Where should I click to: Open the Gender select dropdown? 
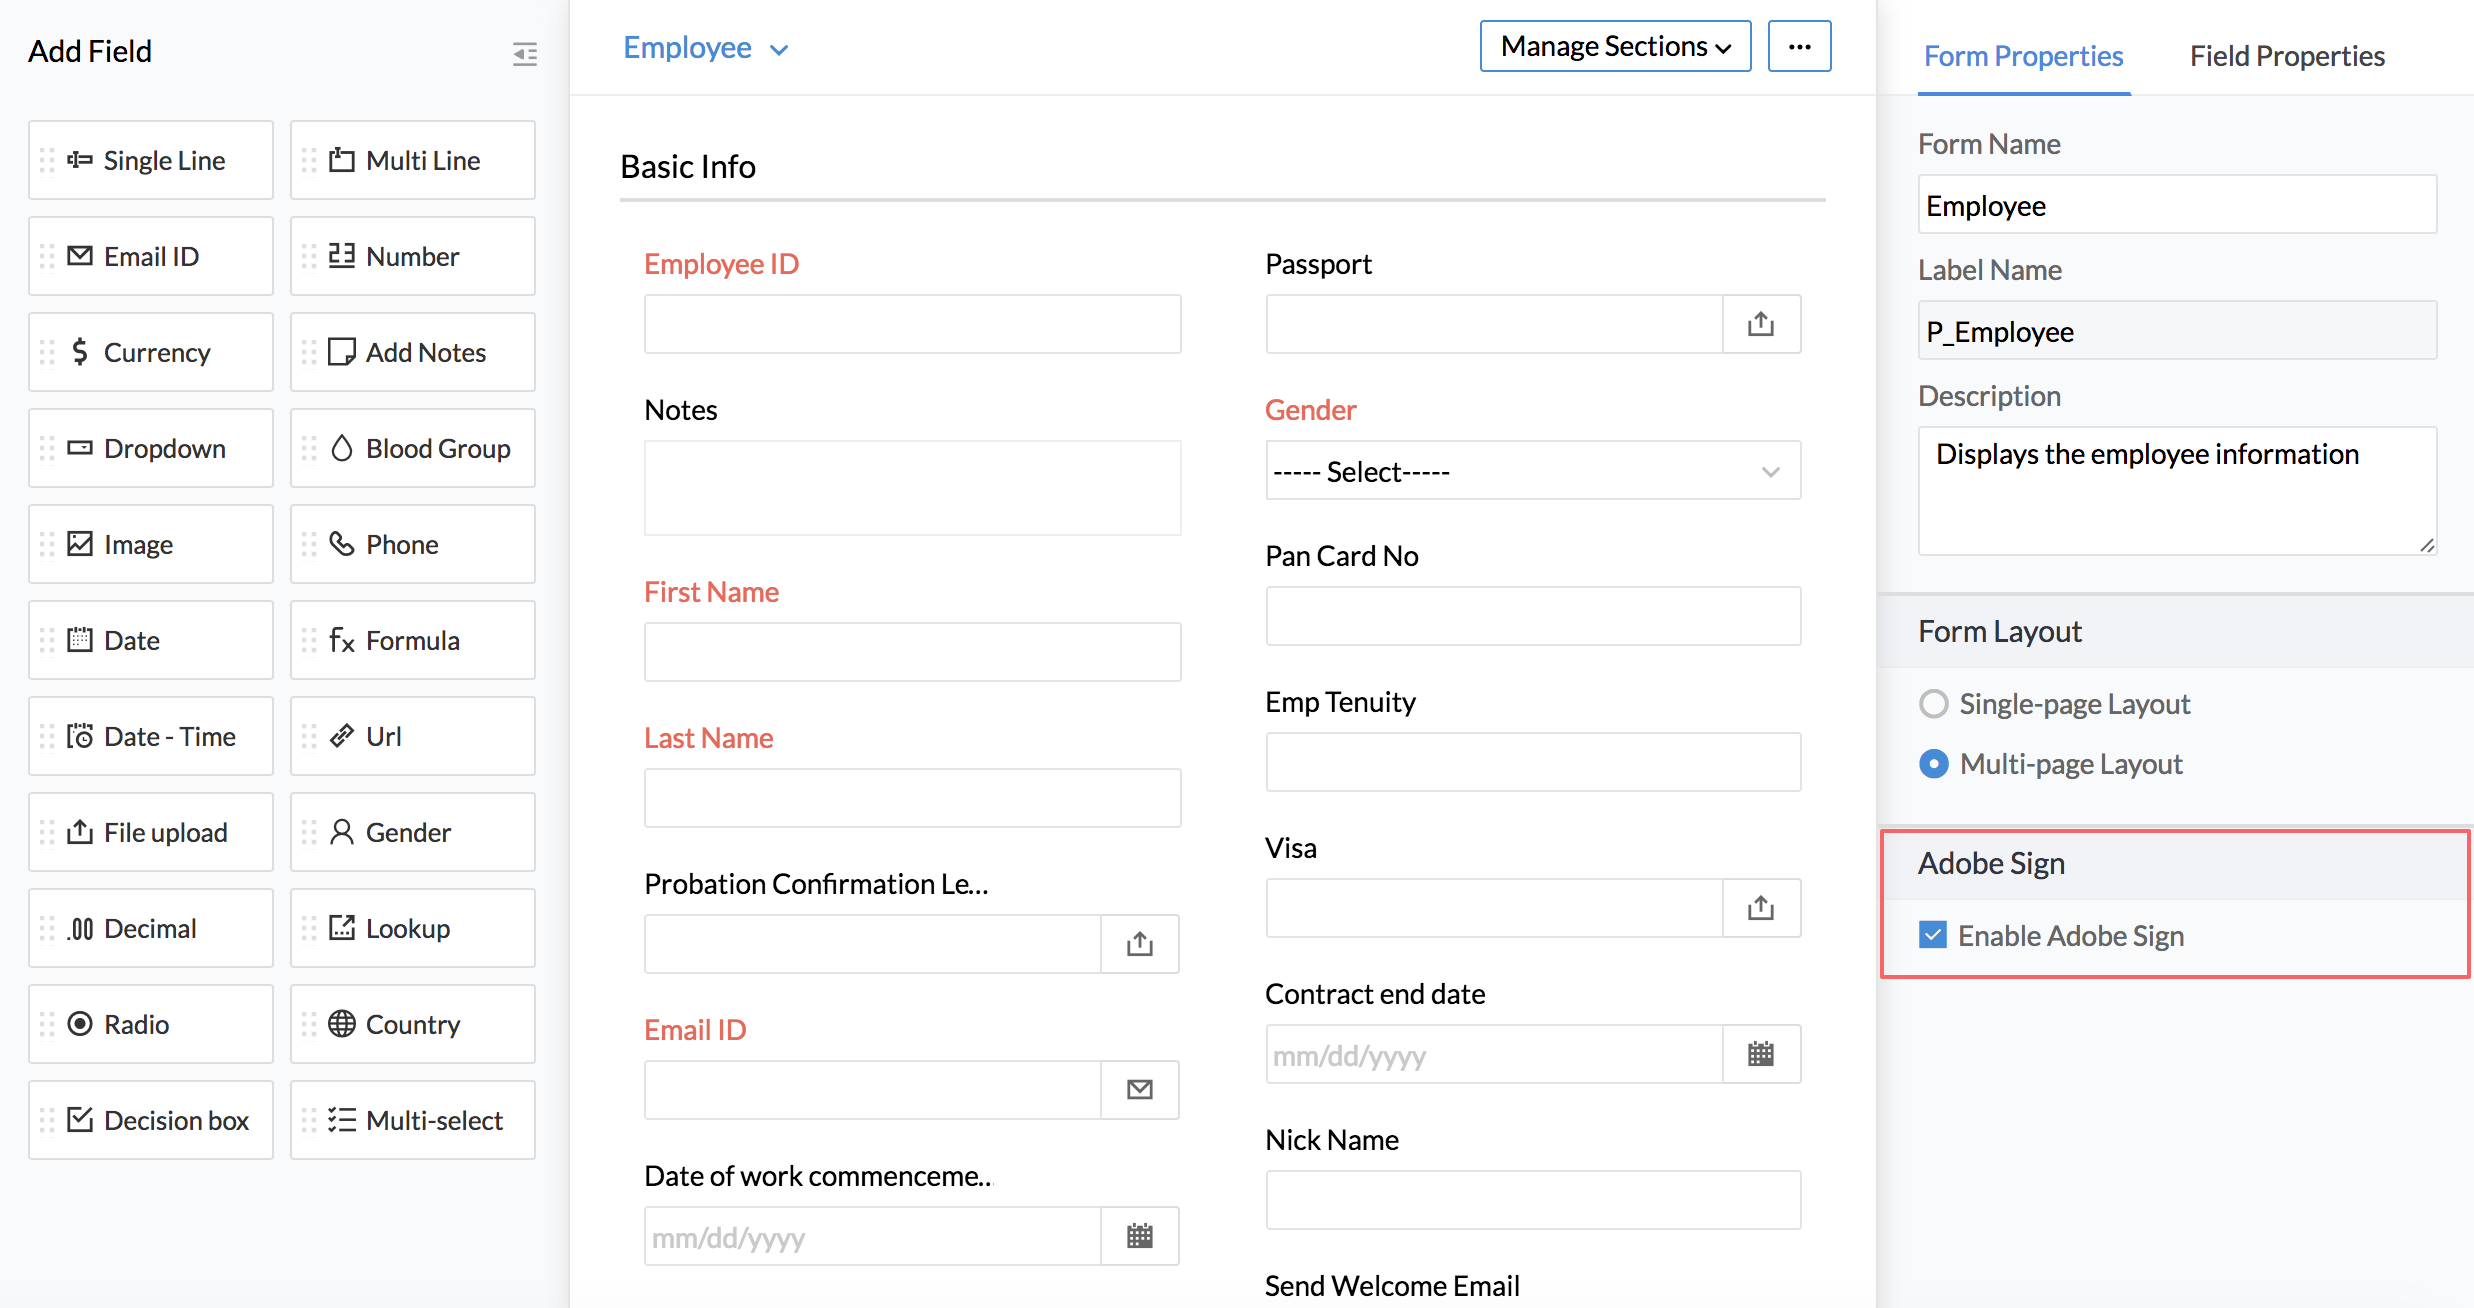(x=1532, y=471)
